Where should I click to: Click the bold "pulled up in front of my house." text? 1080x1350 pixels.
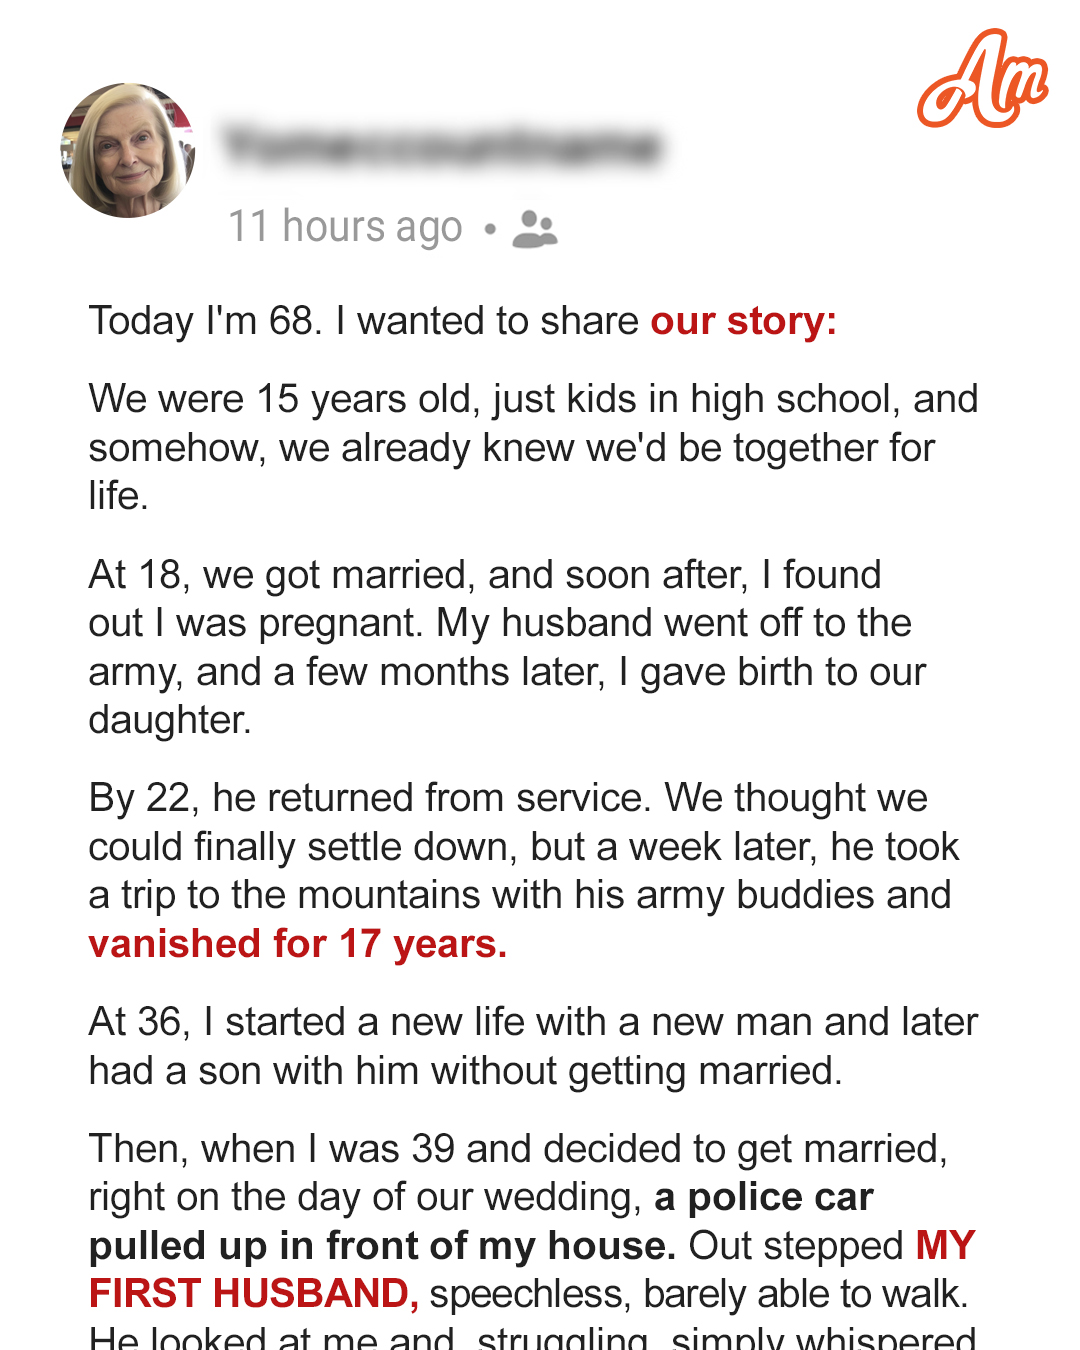click(x=382, y=1246)
